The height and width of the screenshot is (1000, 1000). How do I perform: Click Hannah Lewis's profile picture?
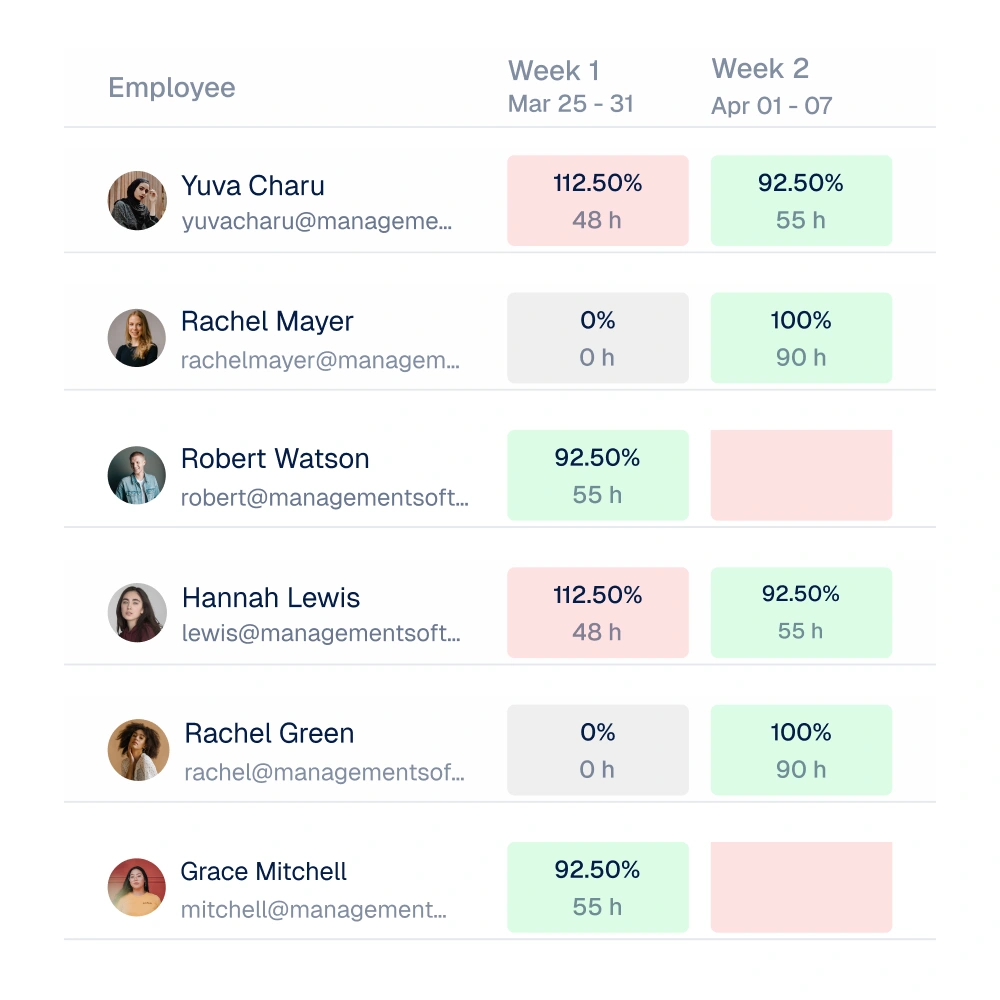(137, 612)
